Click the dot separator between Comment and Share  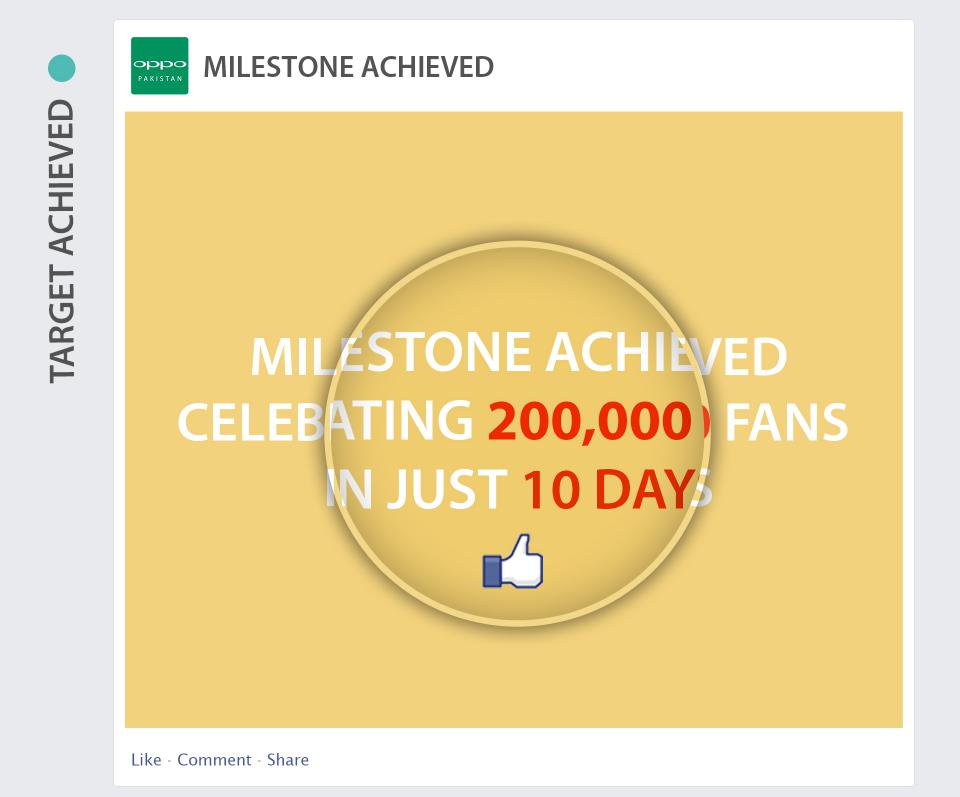click(x=259, y=761)
